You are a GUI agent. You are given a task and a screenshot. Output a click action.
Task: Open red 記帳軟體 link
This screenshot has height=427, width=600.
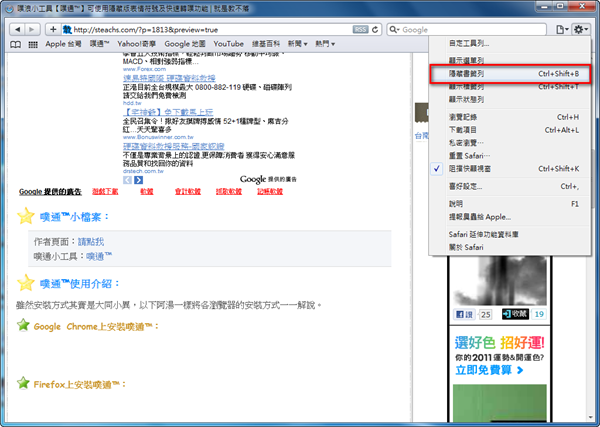[x=270, y=191]
